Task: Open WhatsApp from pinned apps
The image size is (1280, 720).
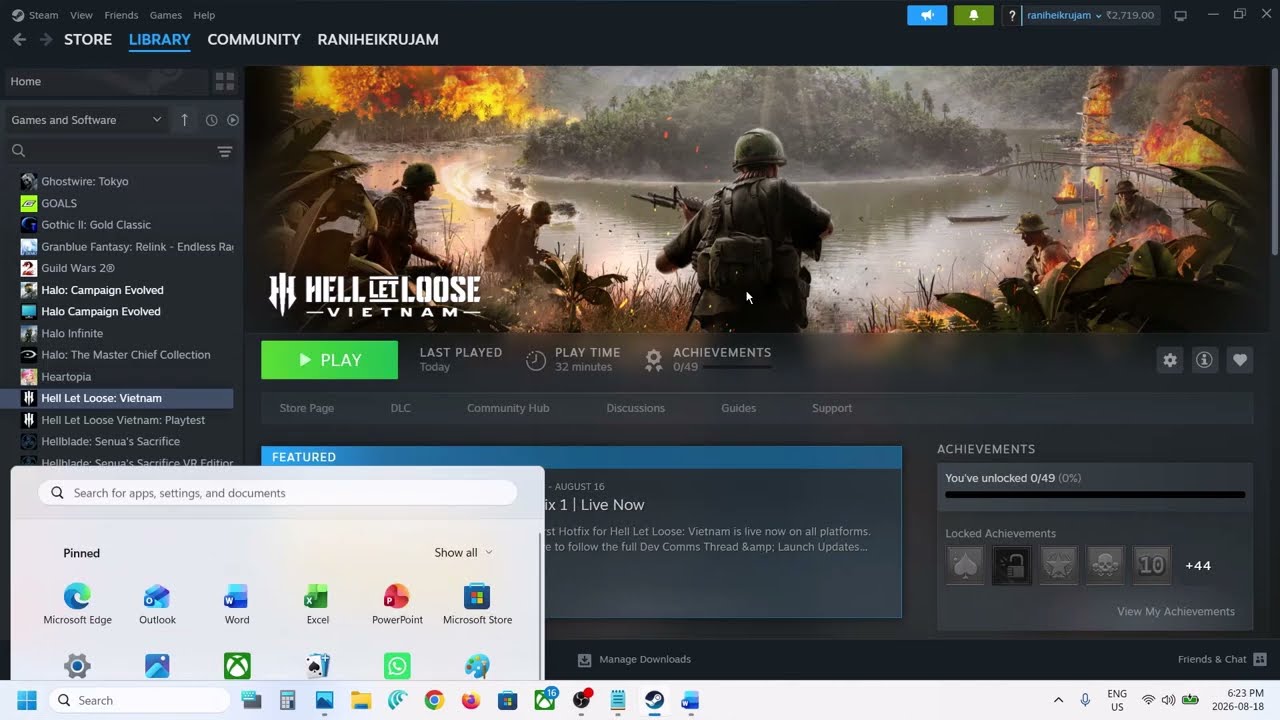Action: [x=397, y=666]
